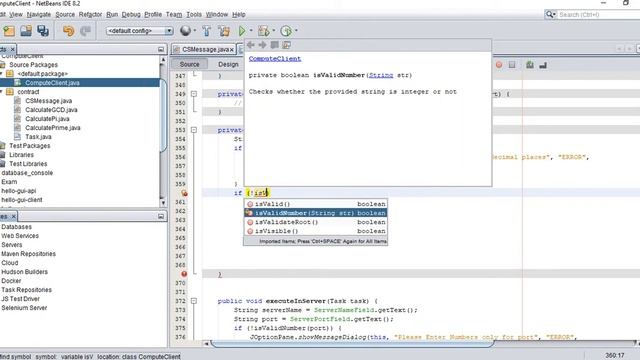This screenshot has height=360, width=640.
Task: Open the Navigate menu
Action: click(x=39, y=14)
